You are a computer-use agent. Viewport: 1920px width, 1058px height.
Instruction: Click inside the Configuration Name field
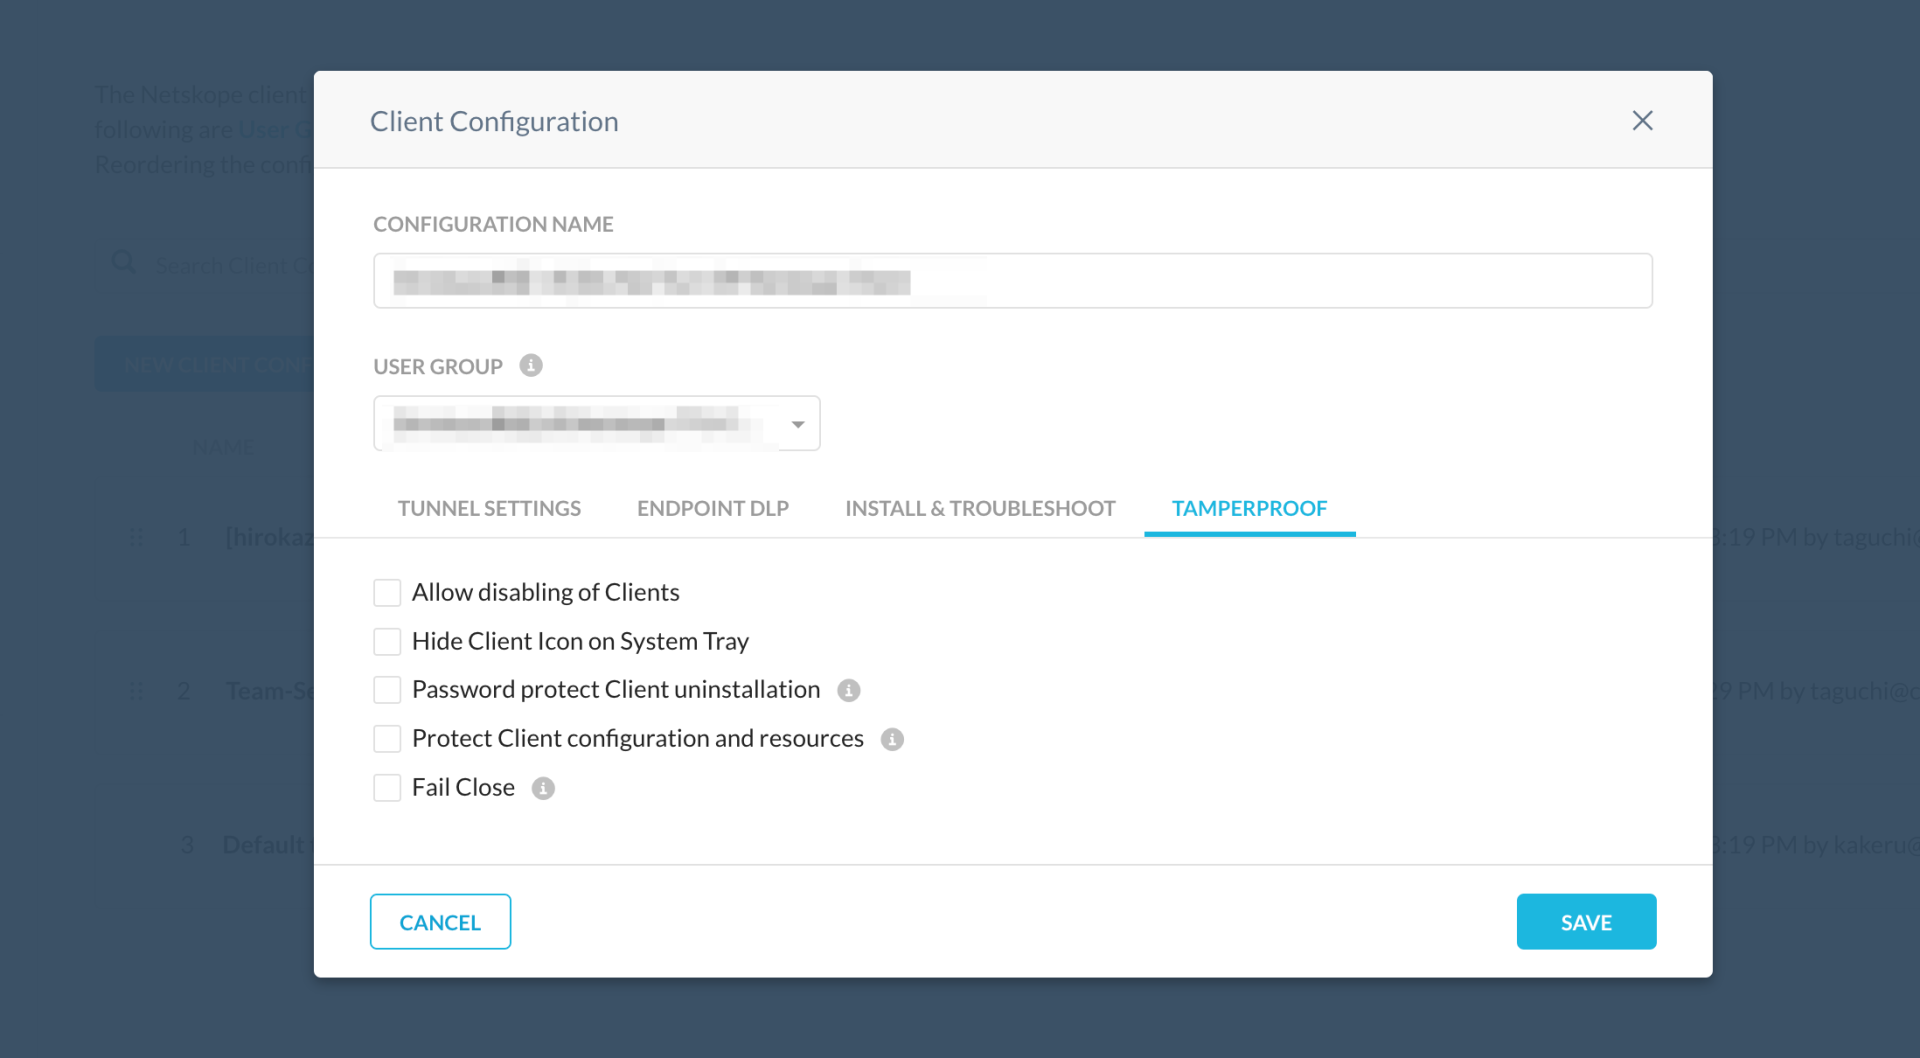click(x=1012, y=281)
